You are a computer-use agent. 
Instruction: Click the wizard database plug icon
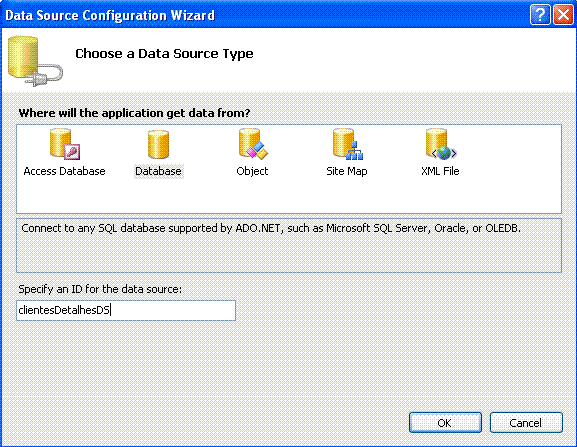coord(35,61)
